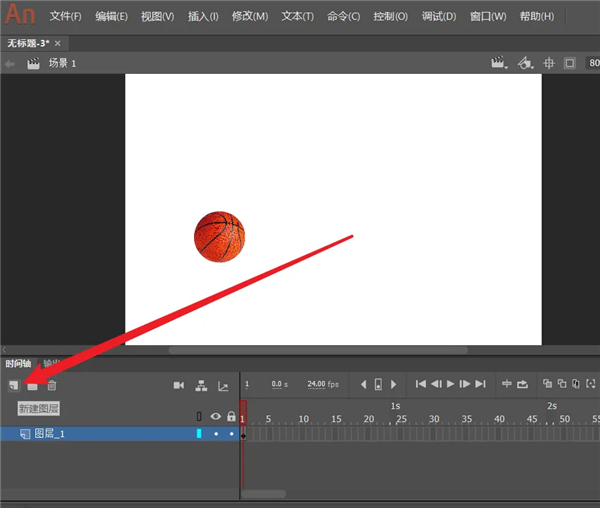Jump to the first frame
The height and width of the screenshot is (508, 600).
421,384
